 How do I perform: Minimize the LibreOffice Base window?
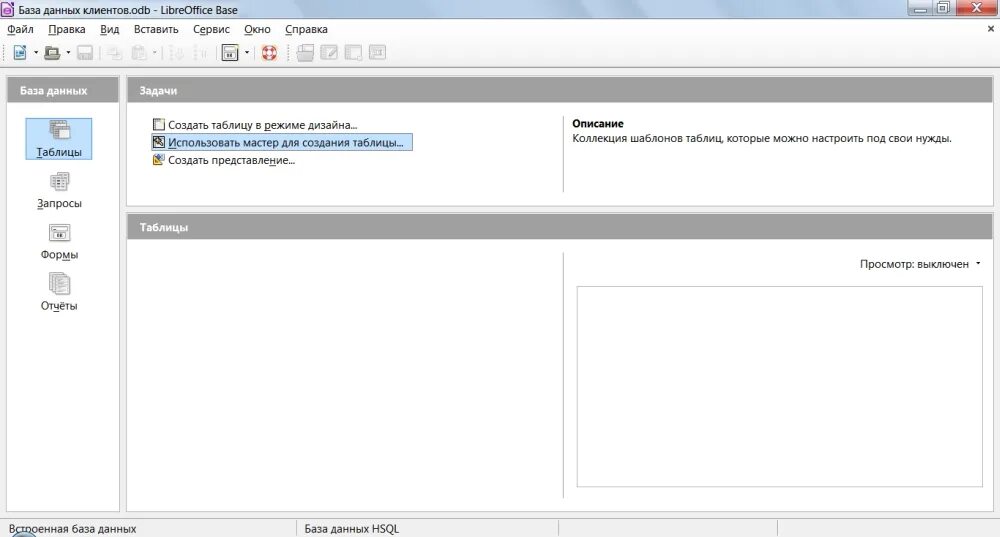(x=920, y=8)
